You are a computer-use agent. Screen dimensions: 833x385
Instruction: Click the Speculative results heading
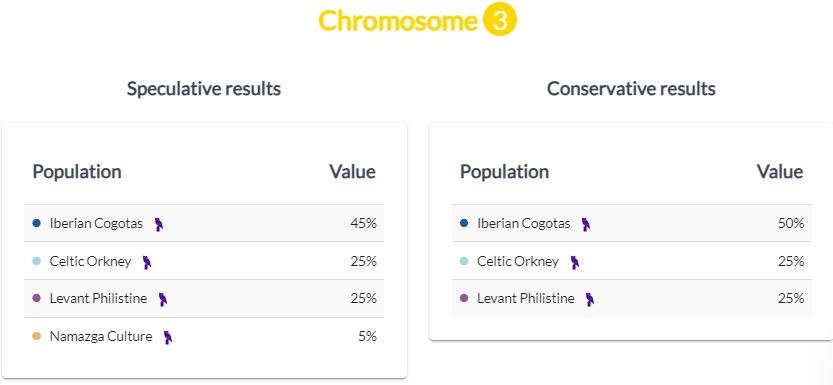coord(203,89)
